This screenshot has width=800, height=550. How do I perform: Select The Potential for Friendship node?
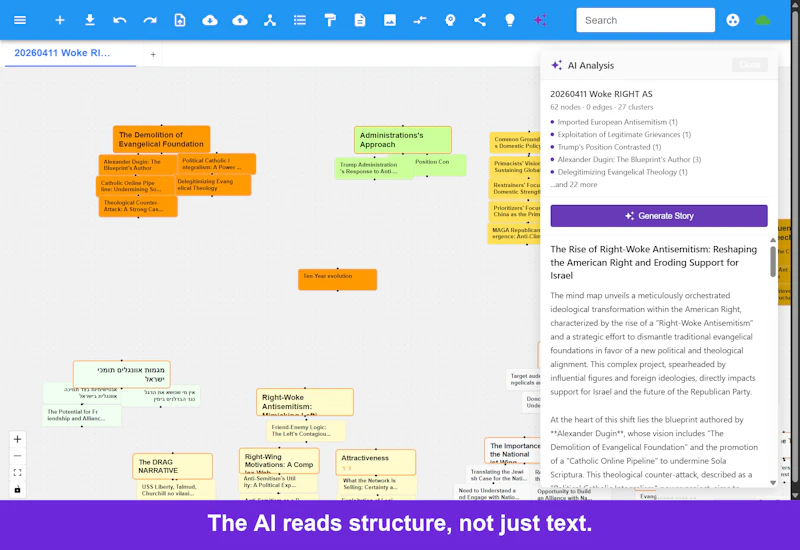point(82,415)
